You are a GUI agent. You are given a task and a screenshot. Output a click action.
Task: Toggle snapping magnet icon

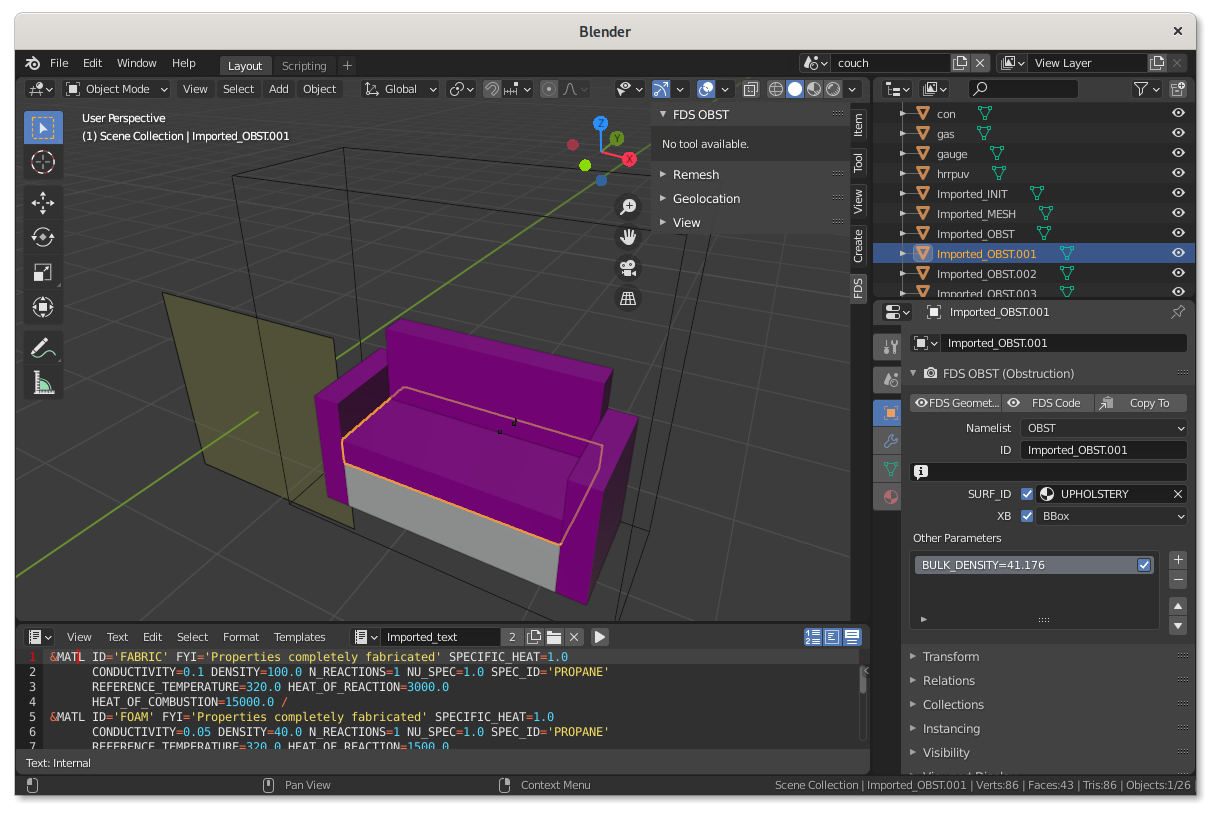(492, 89)
